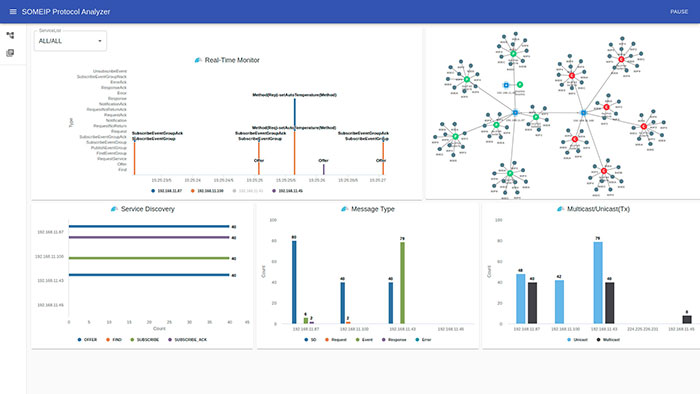The width and height of the screenshot is (700, 394).
Task: Open the hamburger navigation menu
Action: pos(13,12)
